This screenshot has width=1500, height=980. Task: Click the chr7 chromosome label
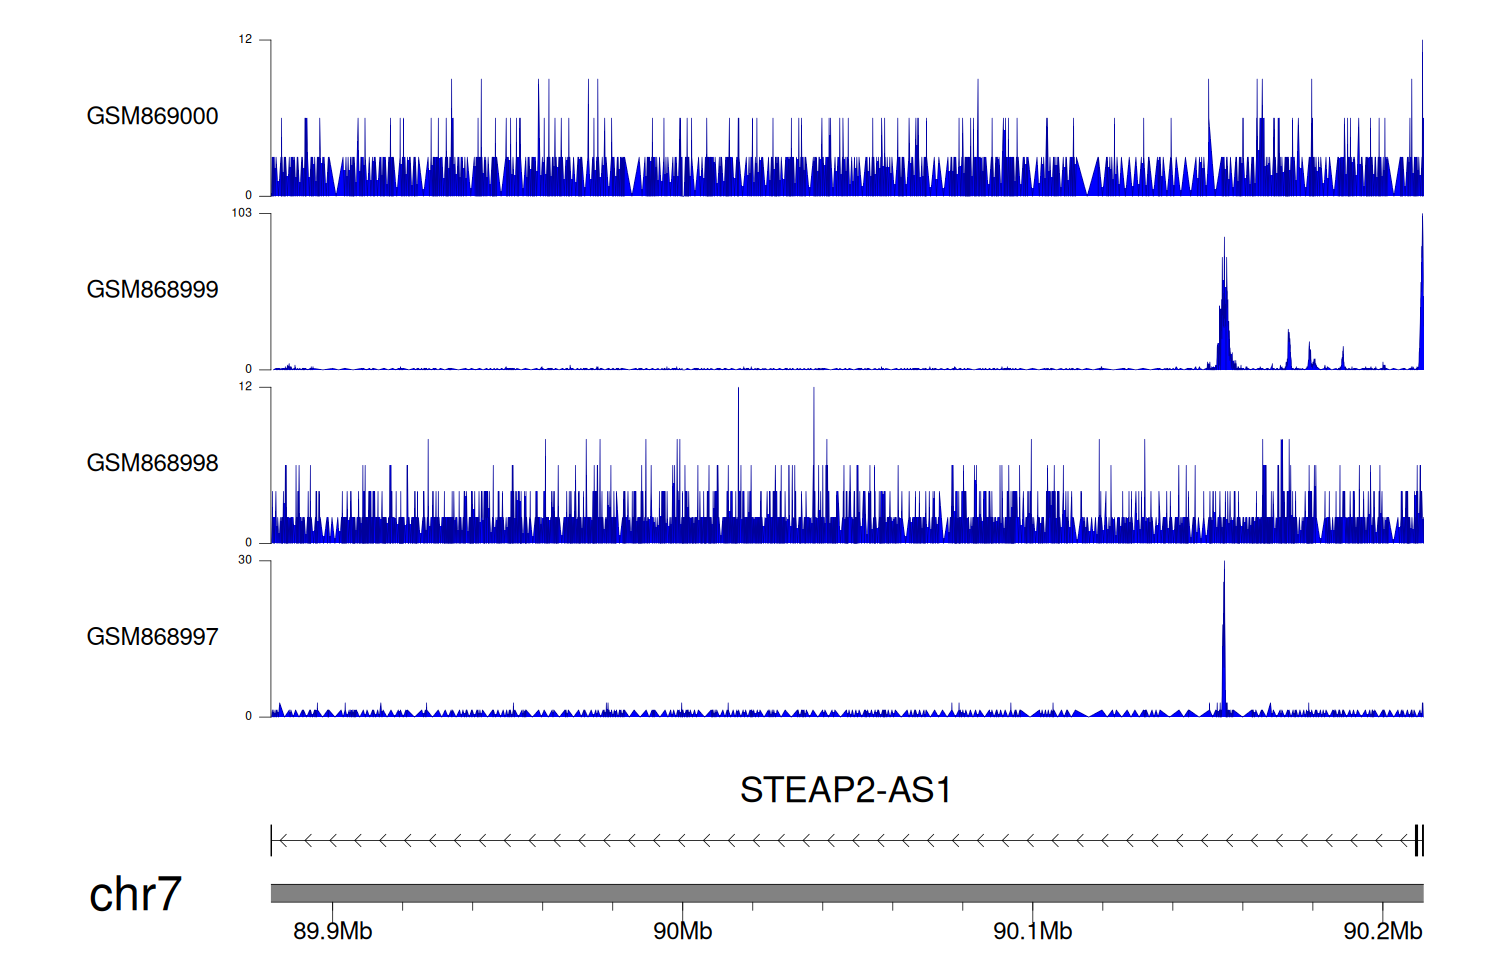coord(135,894)
